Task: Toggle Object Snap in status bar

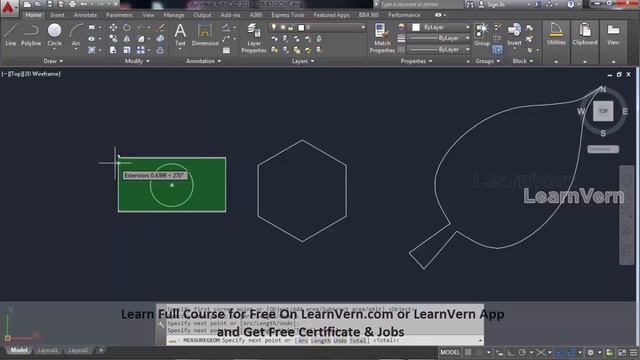Action: tap(571, 352)
